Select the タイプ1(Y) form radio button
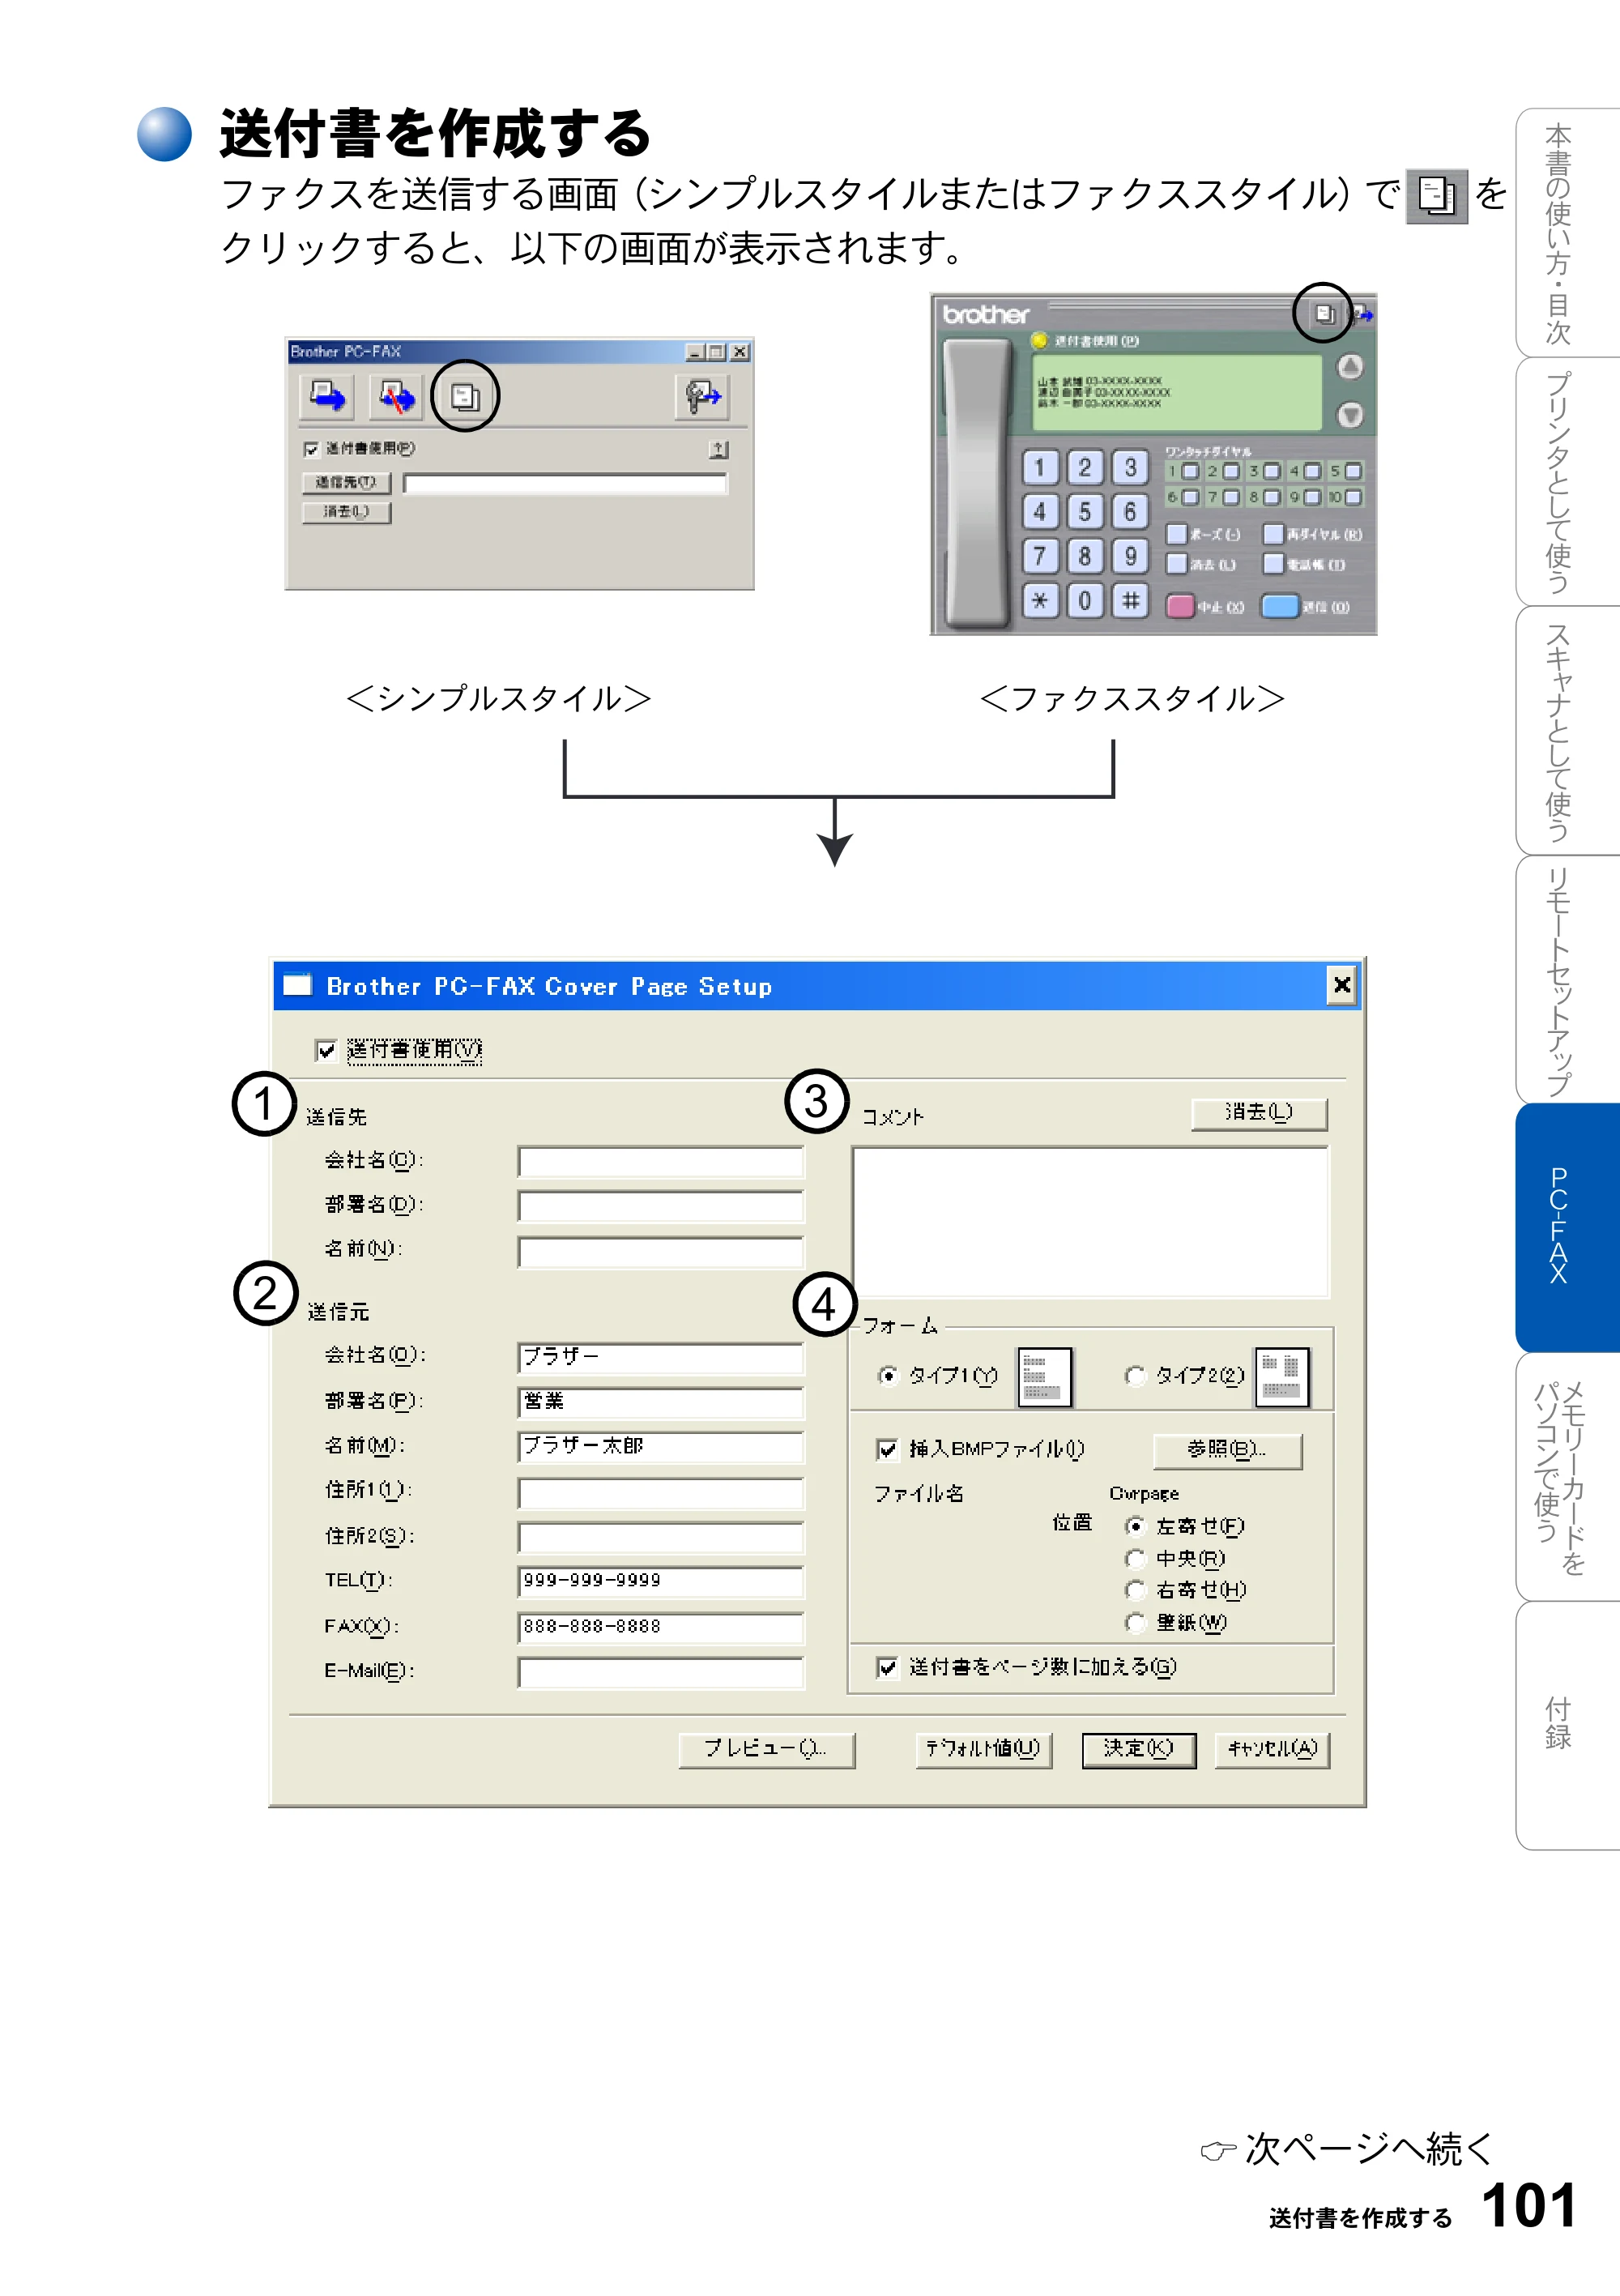 tap(887, 1376)
